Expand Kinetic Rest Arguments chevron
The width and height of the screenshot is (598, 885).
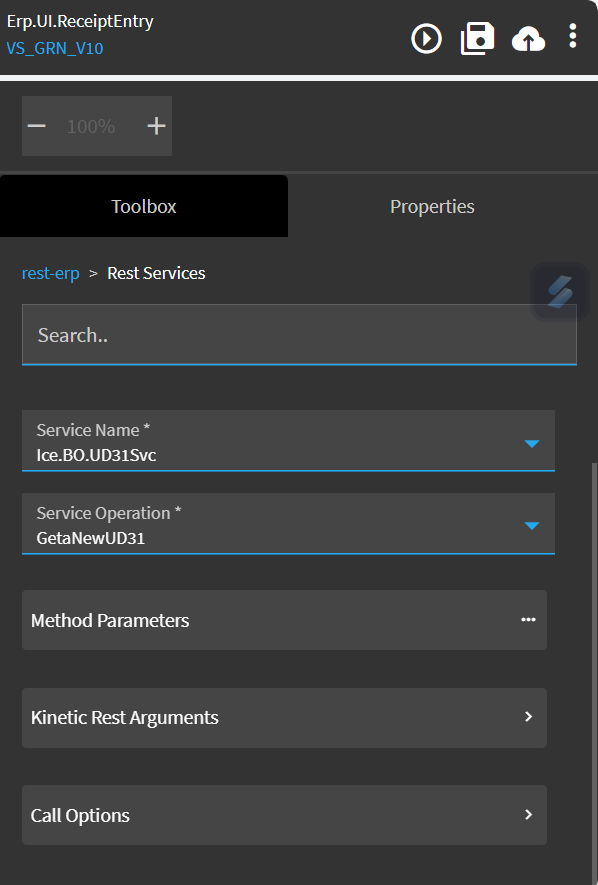tap(529, 717)
